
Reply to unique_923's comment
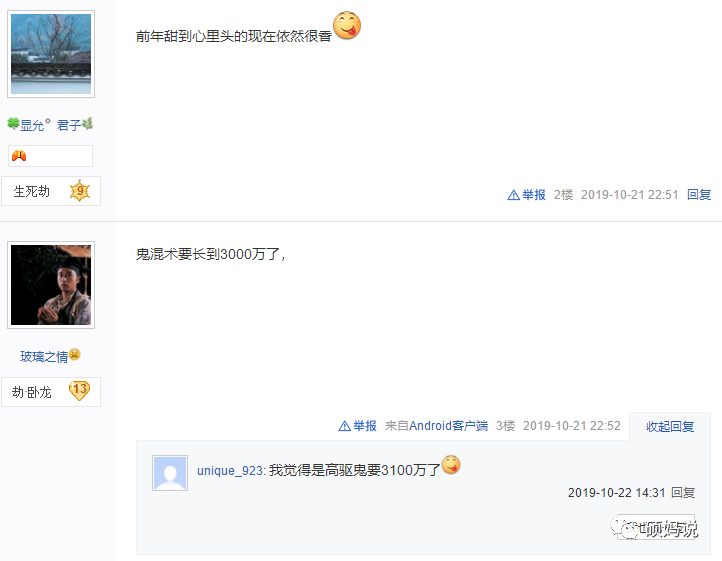click(x=683, y=493)
